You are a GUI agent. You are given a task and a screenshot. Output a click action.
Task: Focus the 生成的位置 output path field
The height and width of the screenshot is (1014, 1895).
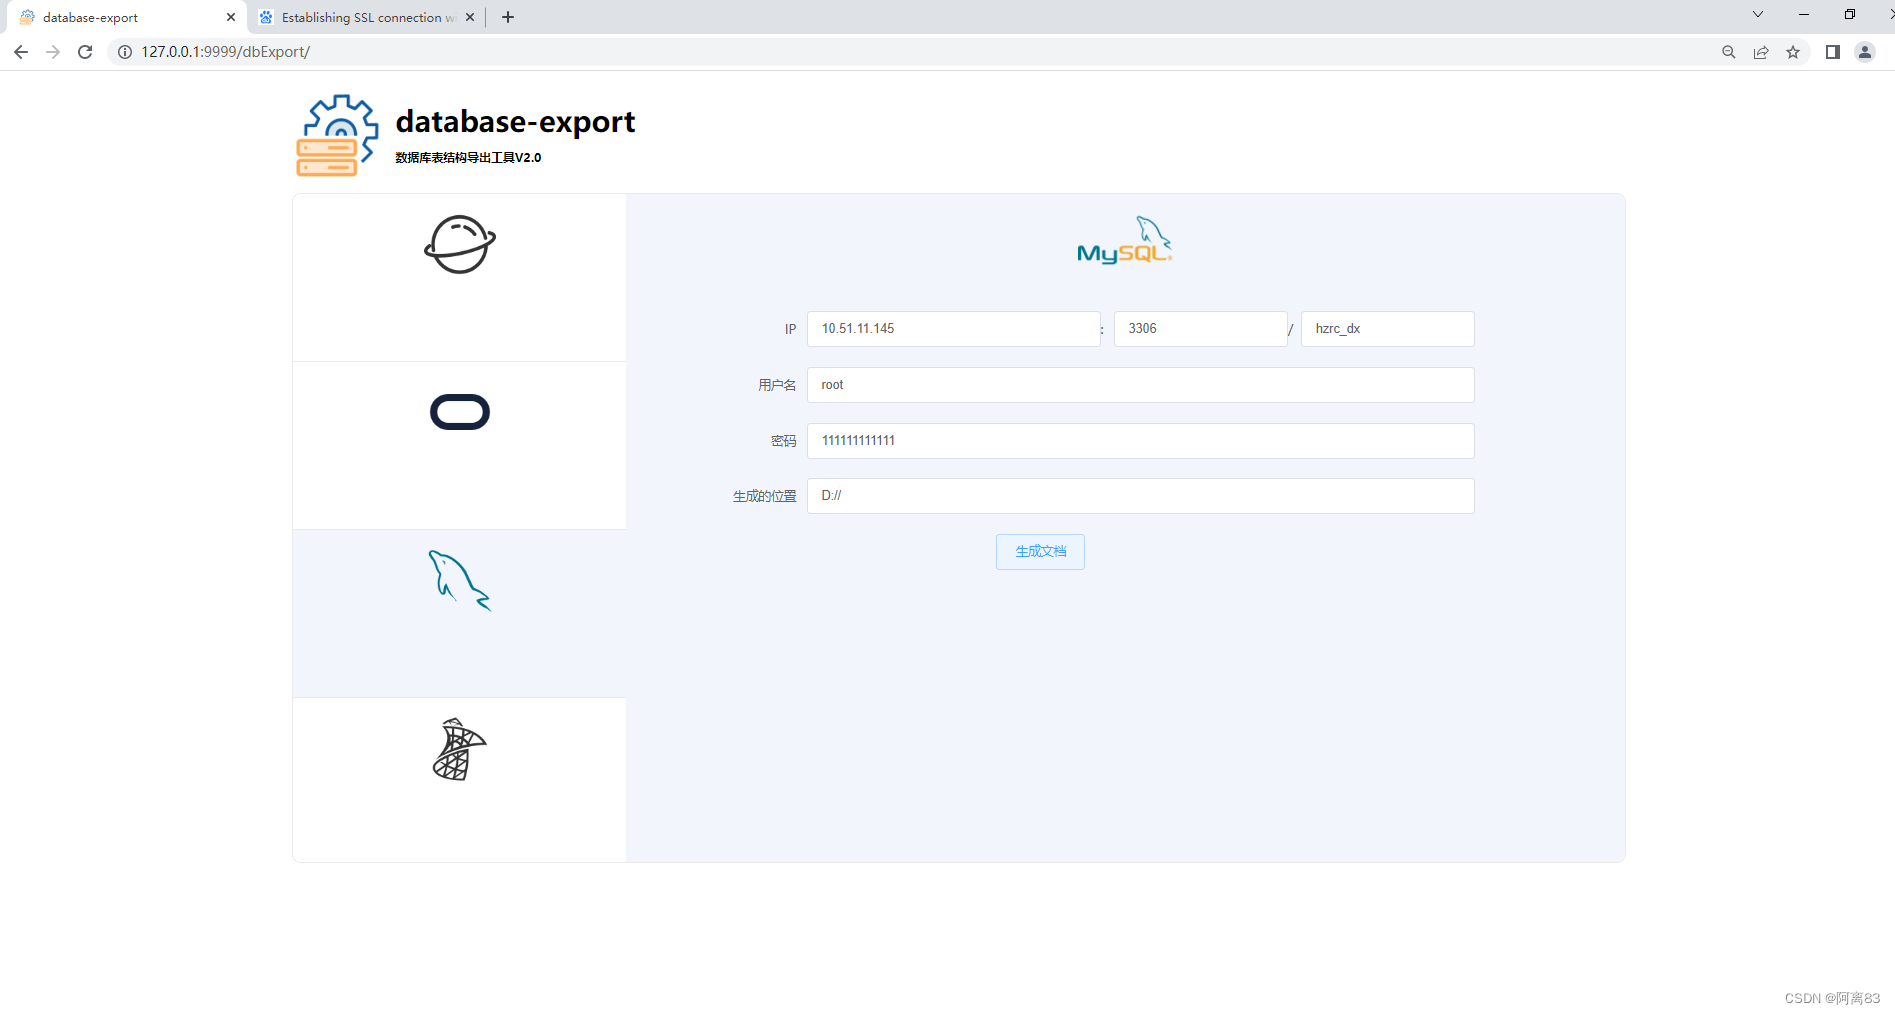(x=1141, y=496)
